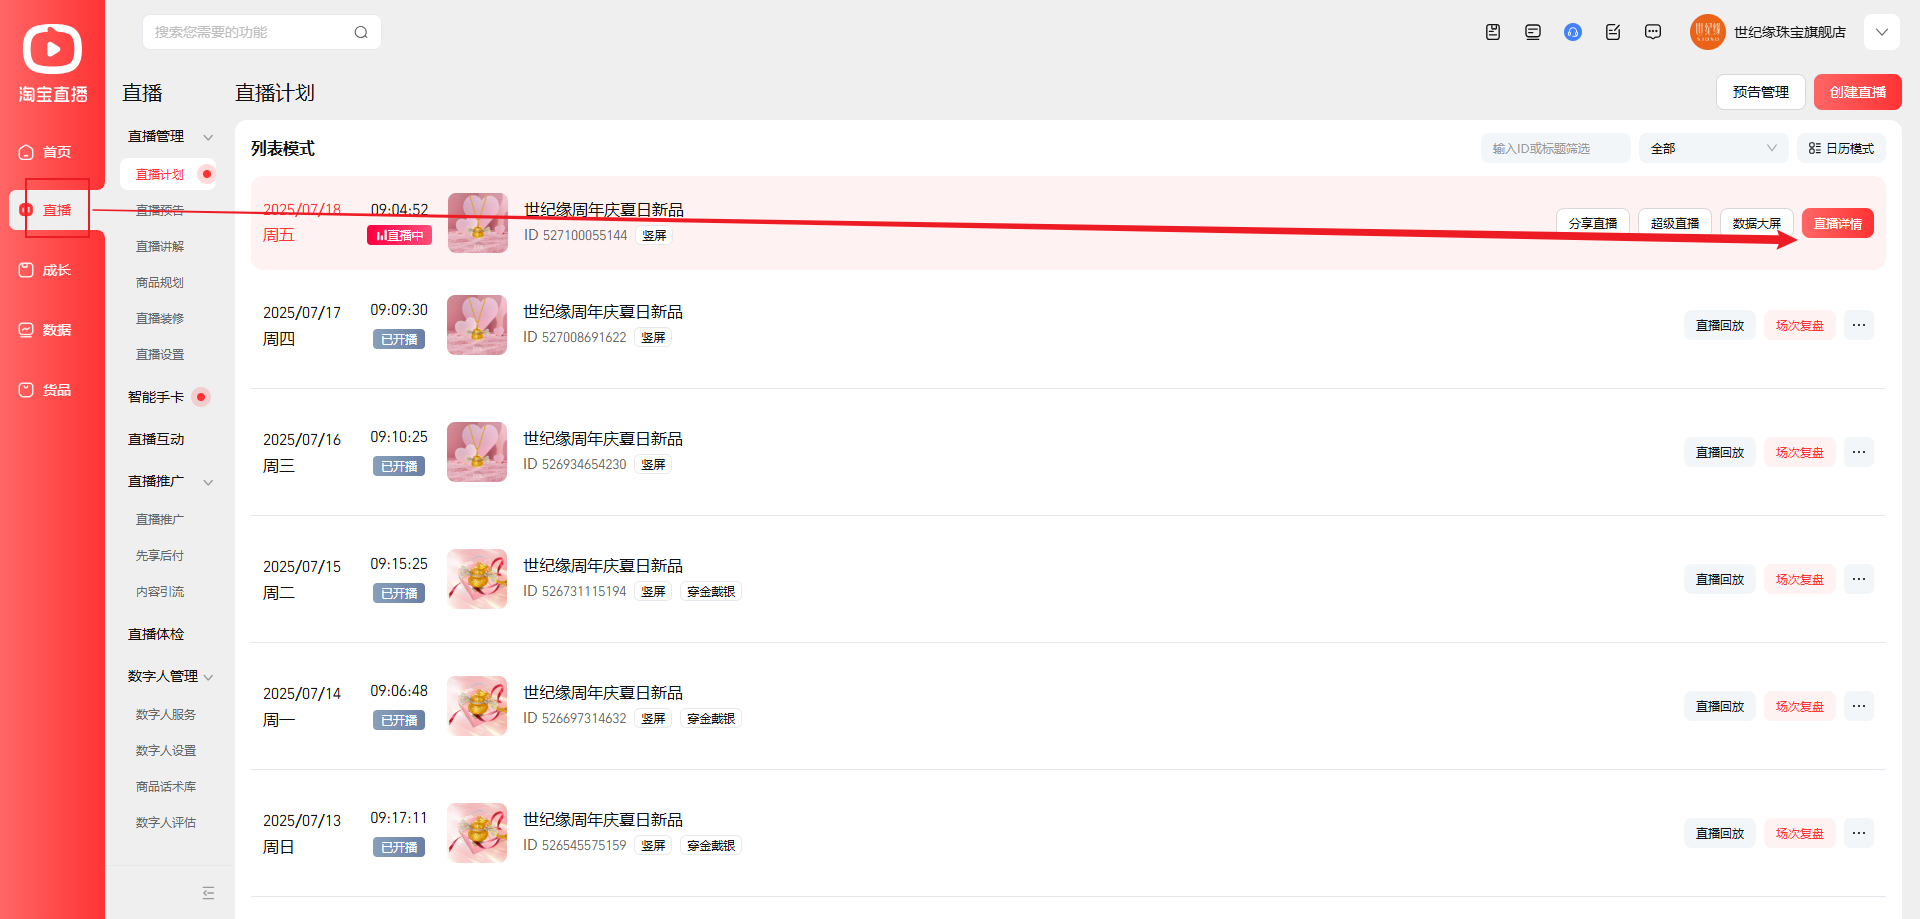1920x919 pixels.
Task: Open the blue headset customer service icon
Action: click(x=1573, y=32)
